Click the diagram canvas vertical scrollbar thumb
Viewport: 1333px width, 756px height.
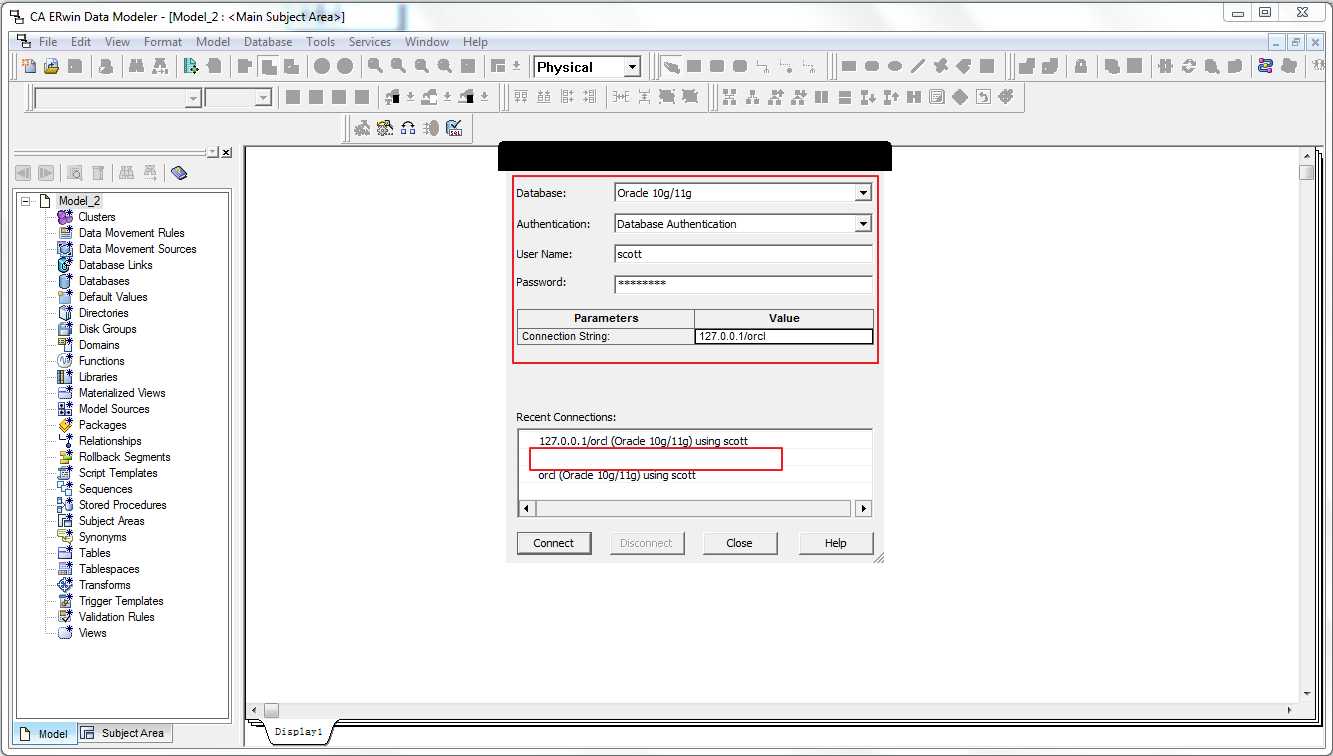(x=1307, y=172)
